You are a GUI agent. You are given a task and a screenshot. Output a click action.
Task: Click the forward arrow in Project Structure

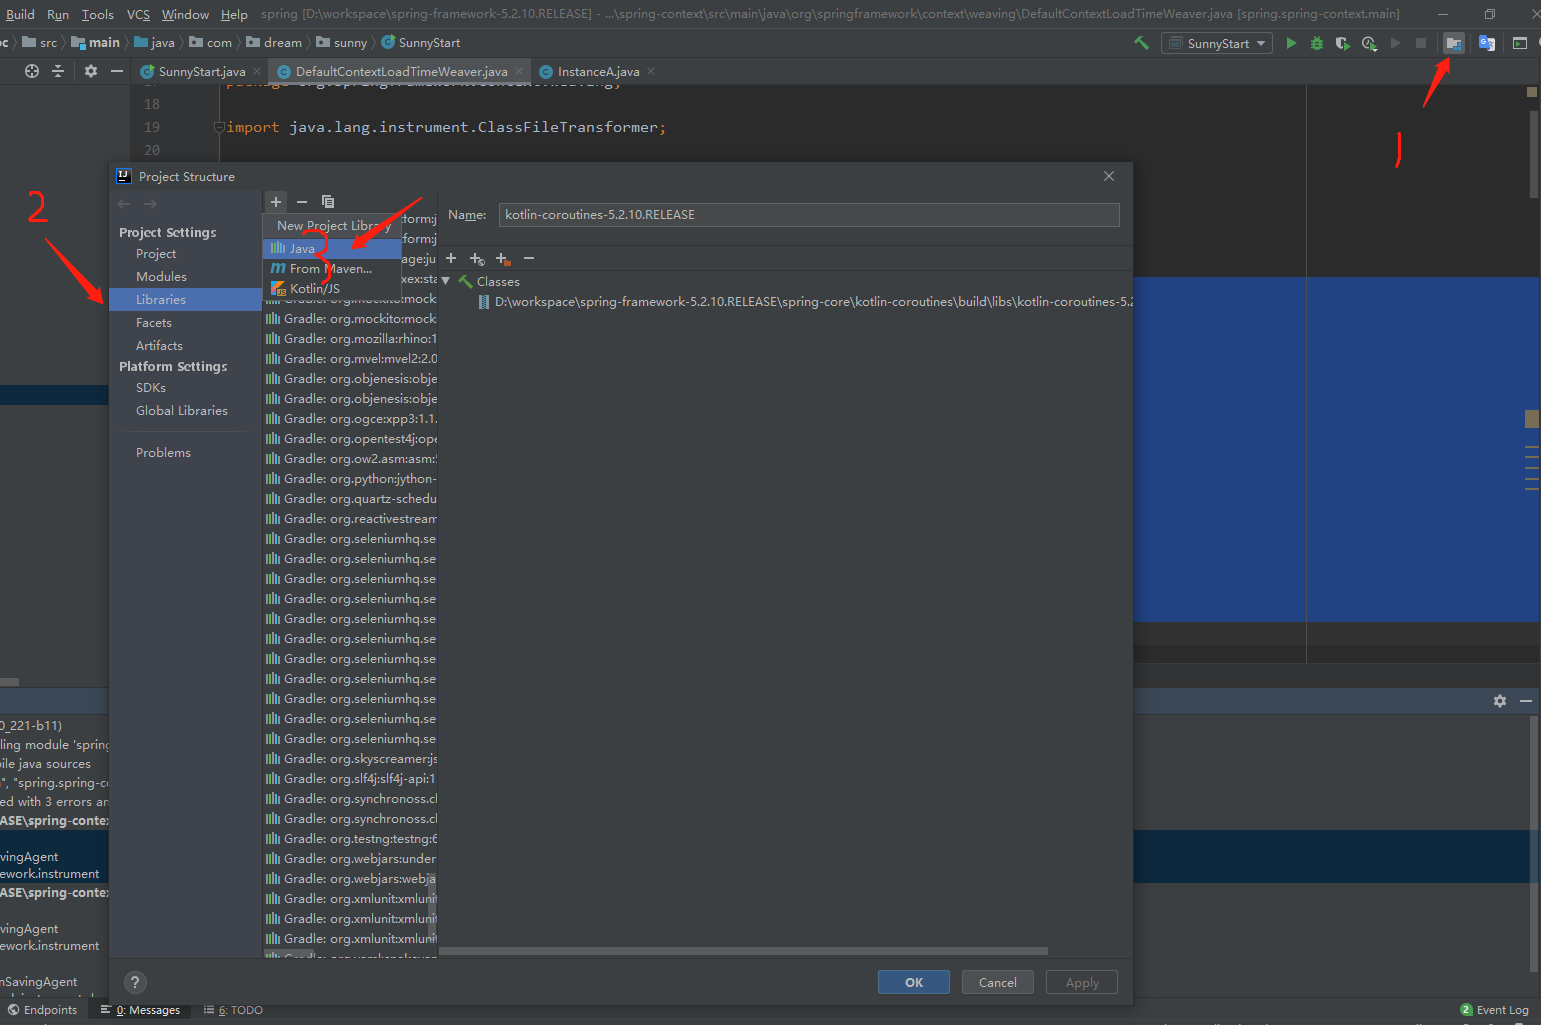150,204
